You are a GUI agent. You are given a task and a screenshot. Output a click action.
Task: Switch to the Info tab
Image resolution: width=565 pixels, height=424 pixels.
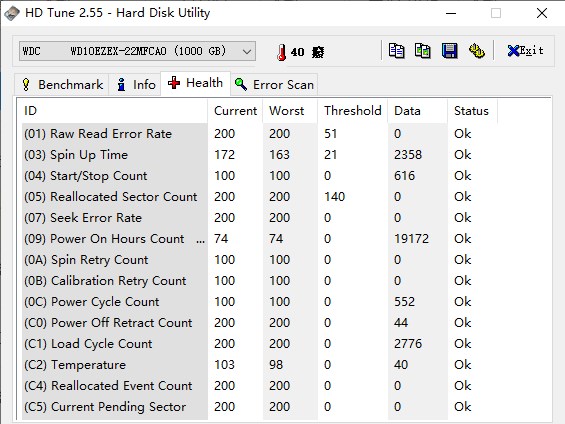click(136, 85)
